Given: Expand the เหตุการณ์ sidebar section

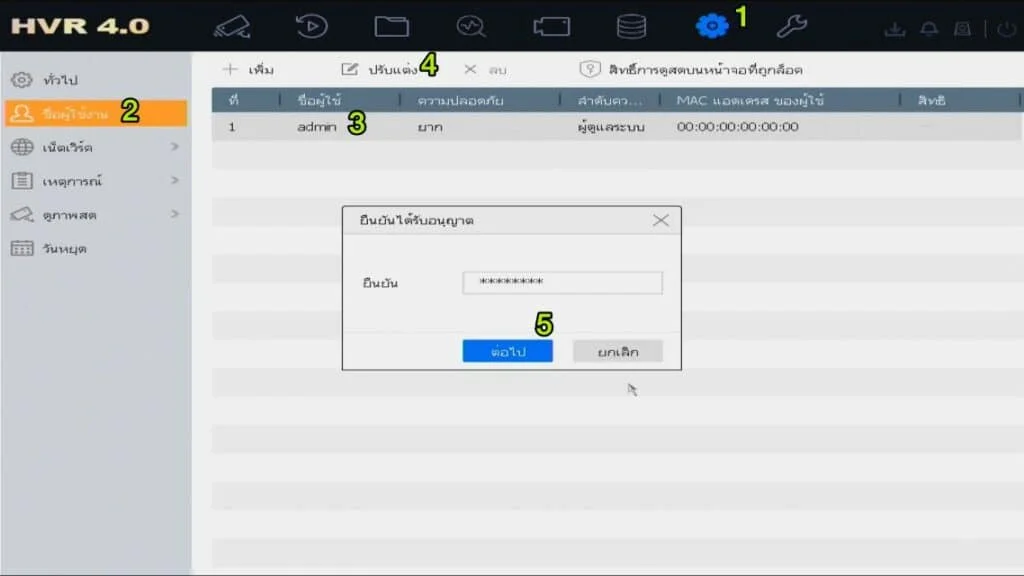Looking at the screenshot, I should click(x=95, y=181).
